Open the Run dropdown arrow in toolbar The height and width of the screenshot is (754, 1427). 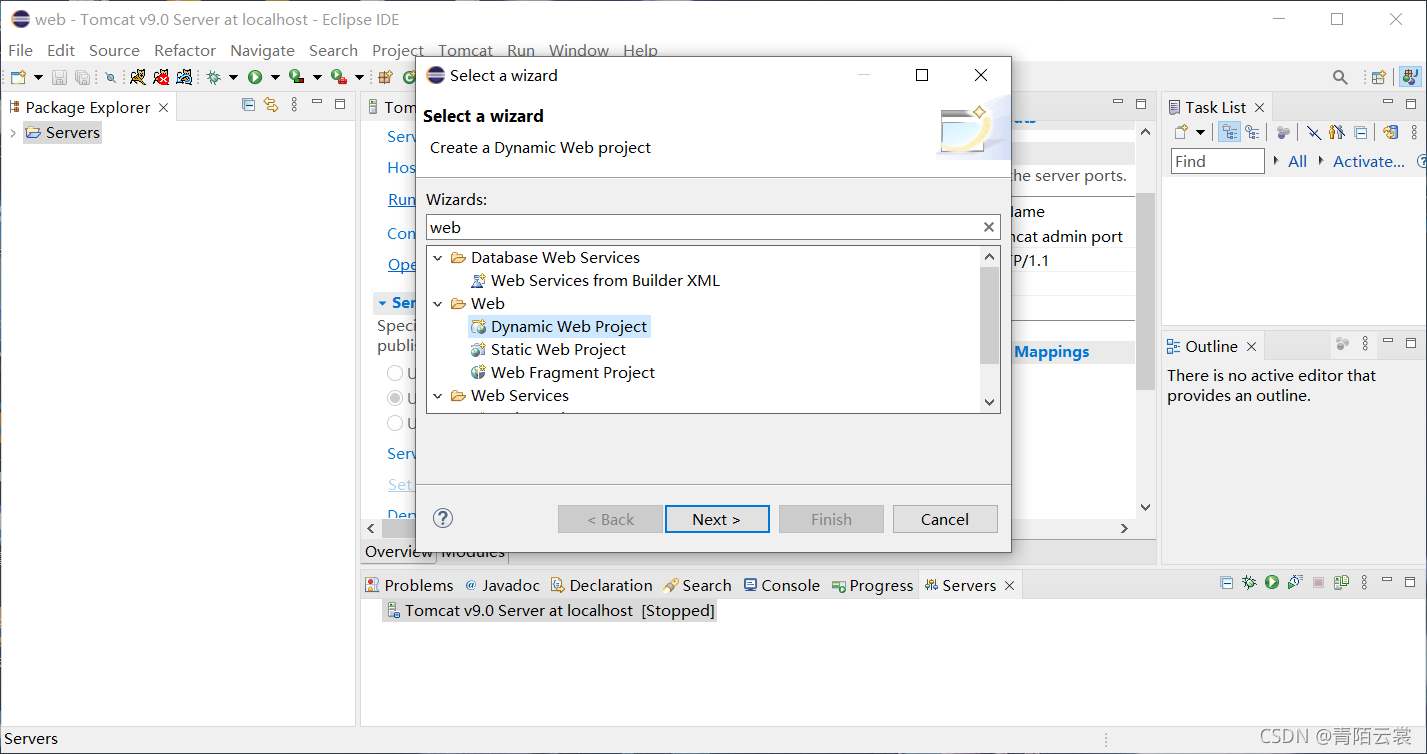(275, 77)
